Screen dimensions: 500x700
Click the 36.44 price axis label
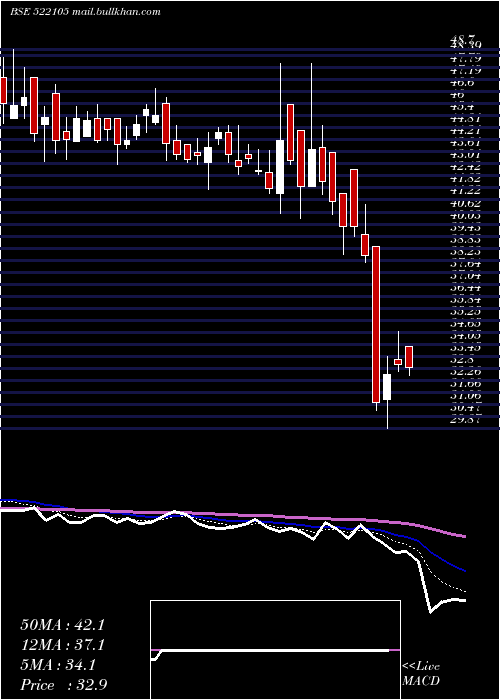click(x=465, y=288)
